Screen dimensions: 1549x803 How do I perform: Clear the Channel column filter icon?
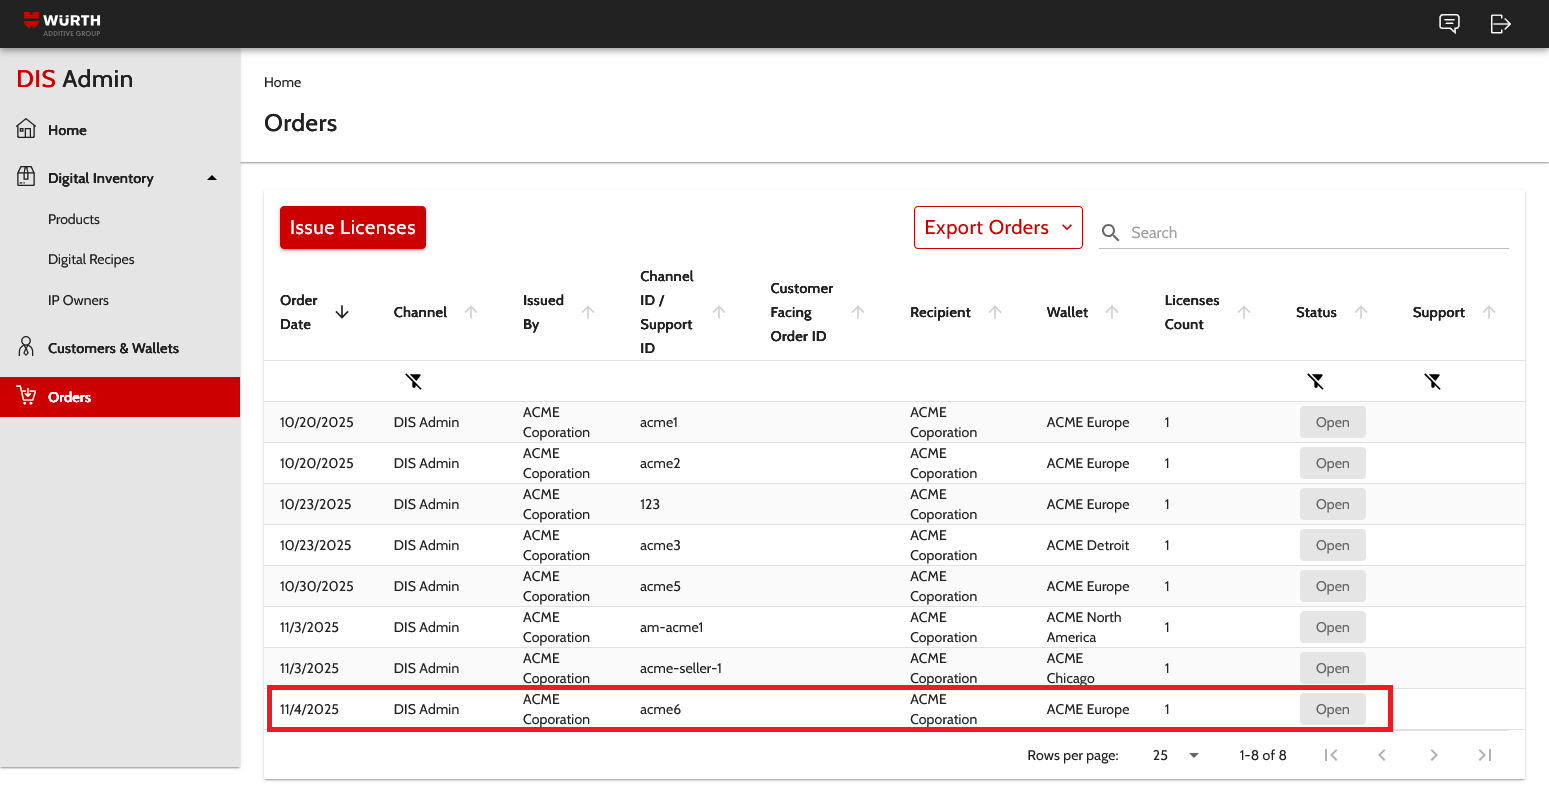click(x=414, y=381)
